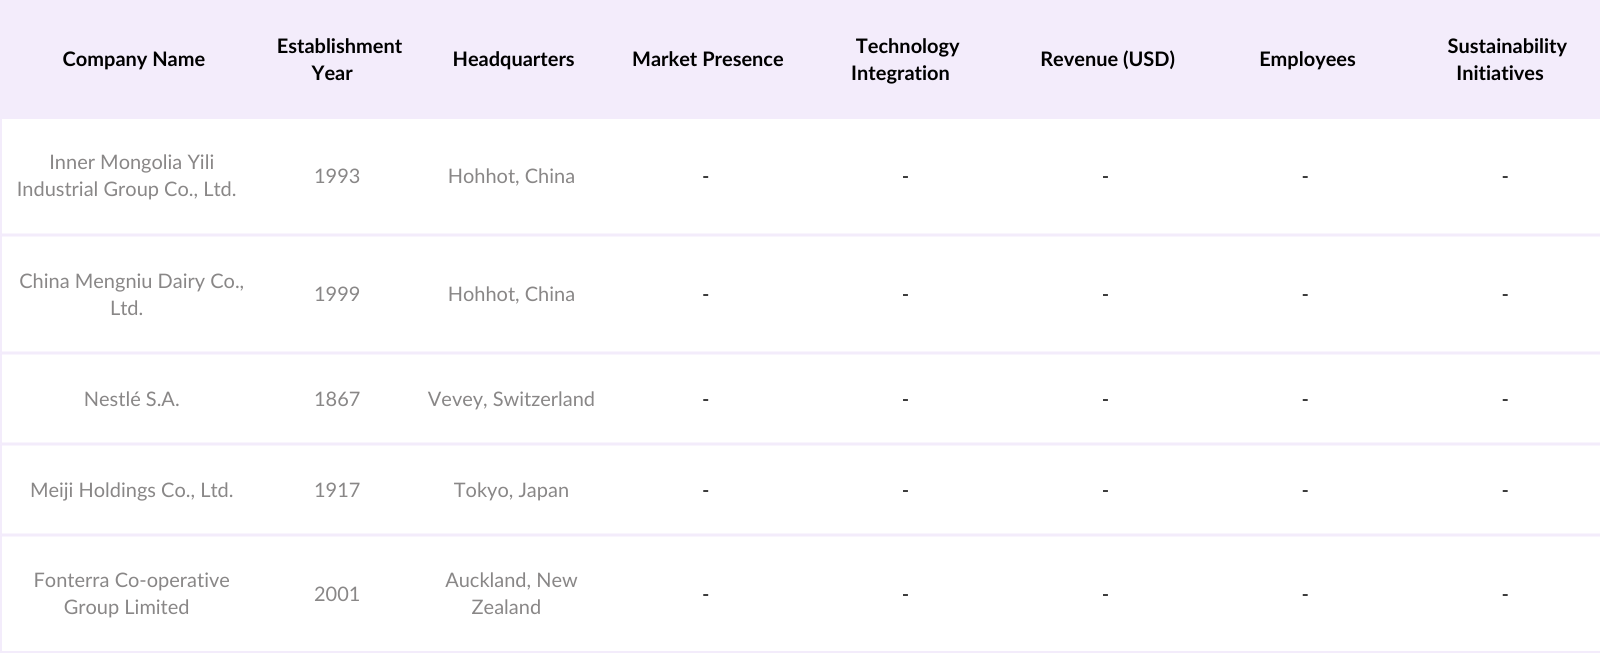Select the Vevey, Switzerland headquarters cell
This screenshot has width=1600, height=653.
pos(511,399)
